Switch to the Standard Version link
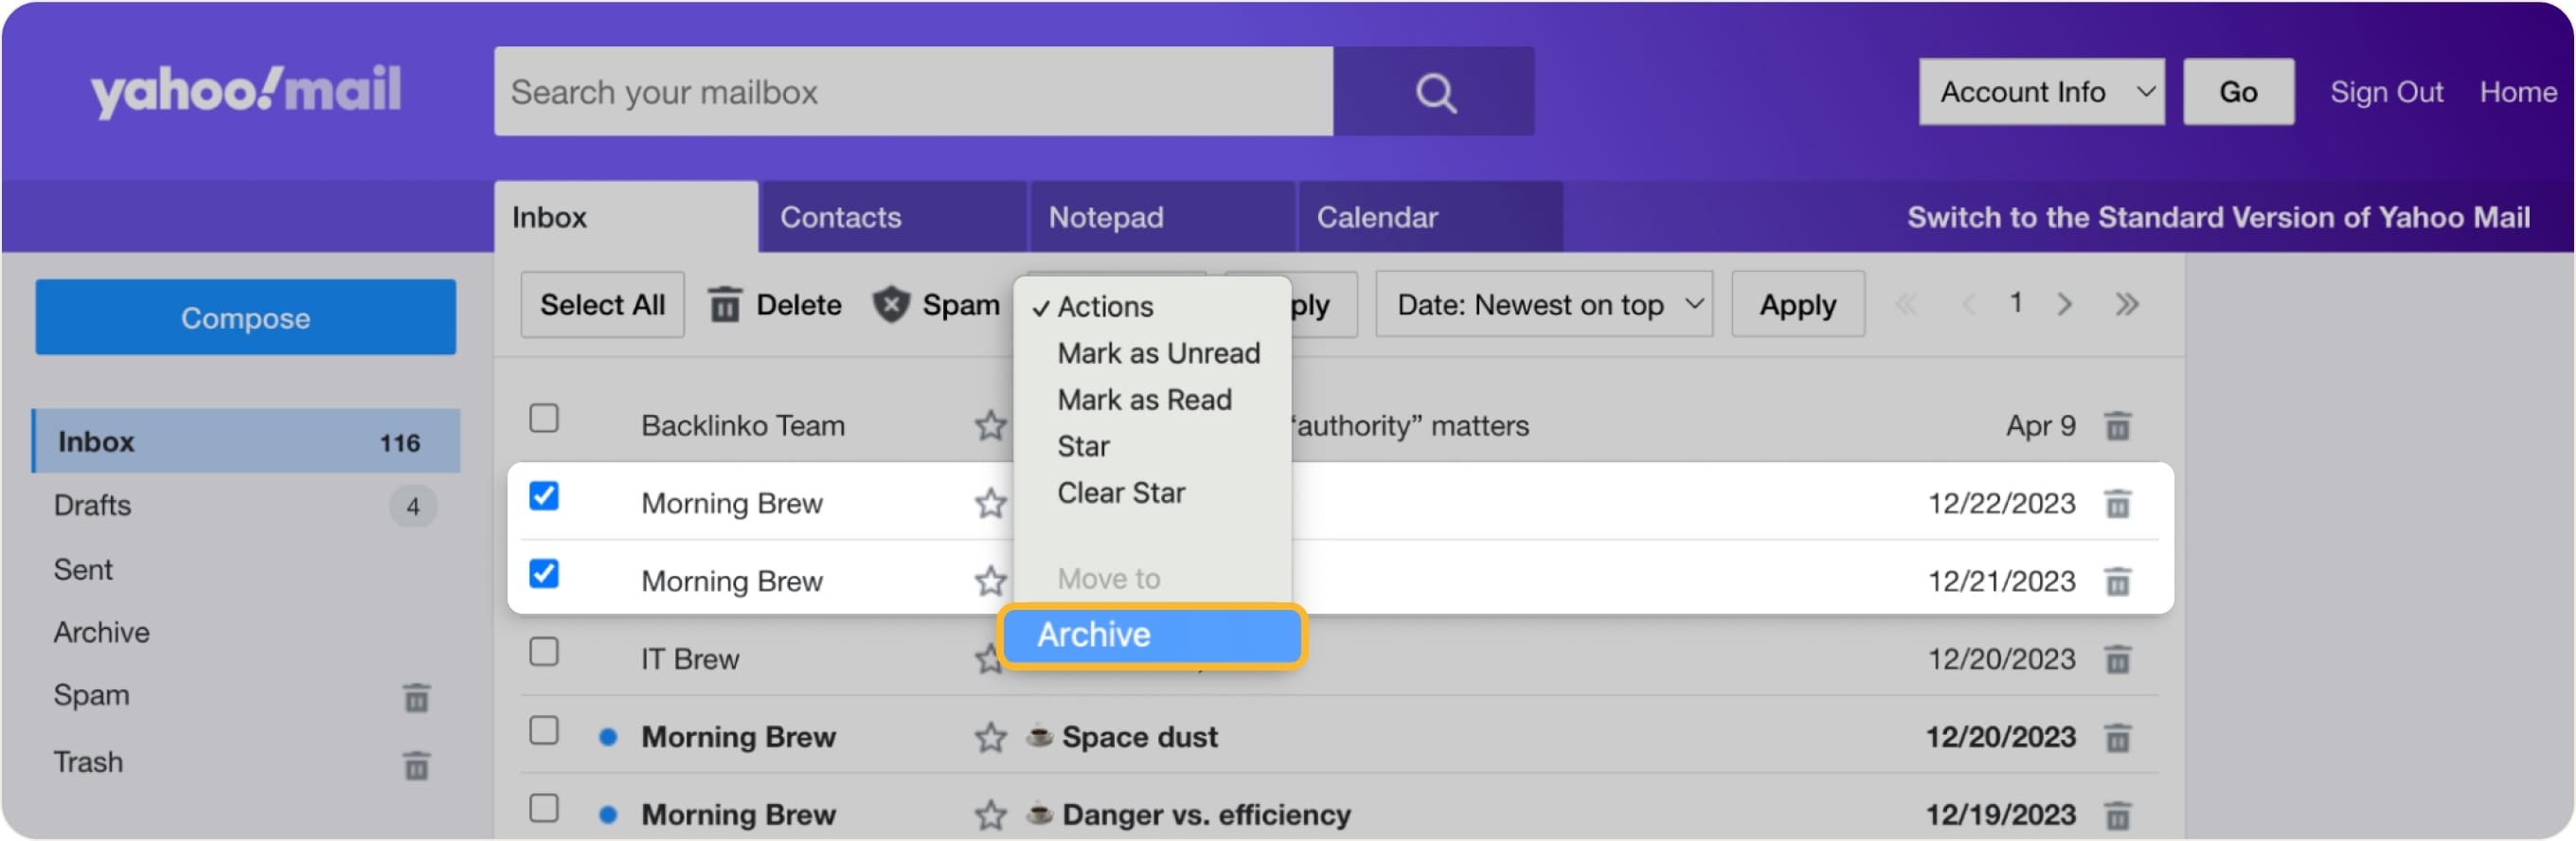Image resolution: width=2576 pixels, height=841 pixels. click(2218, 217)
